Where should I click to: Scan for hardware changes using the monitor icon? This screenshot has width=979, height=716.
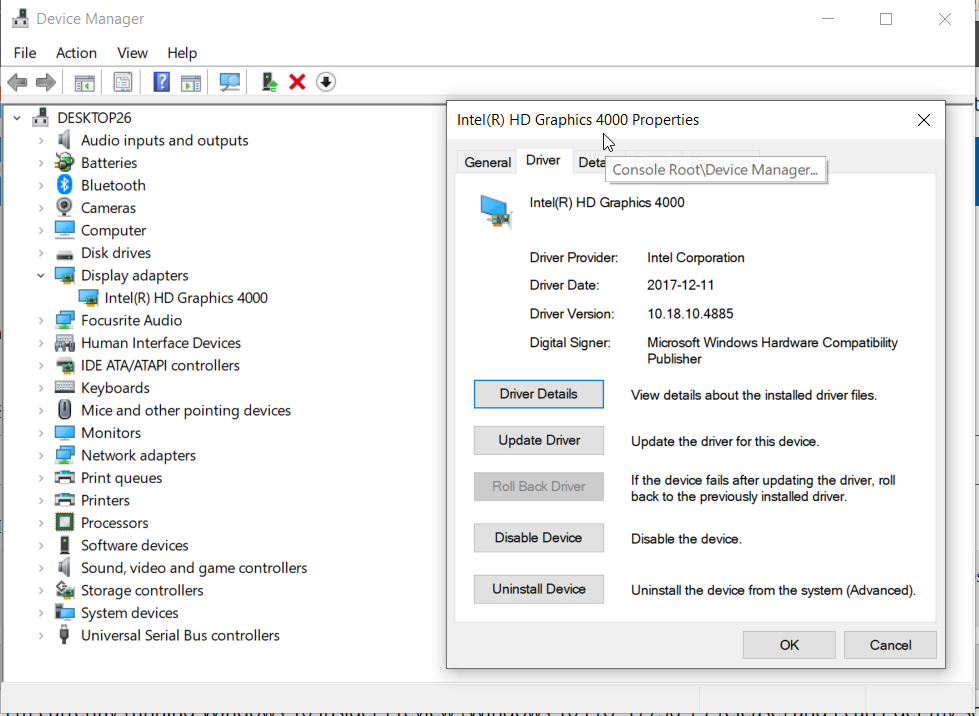229,82
